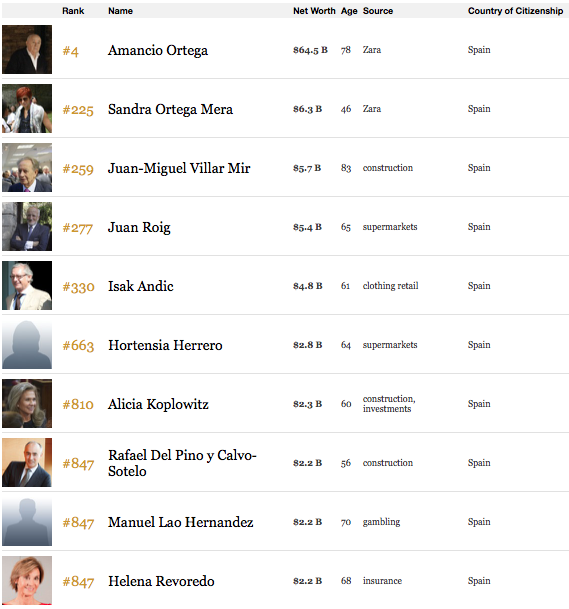Select Juan-Miguel Villar Mir's portrait image

[x=27, y=167]
